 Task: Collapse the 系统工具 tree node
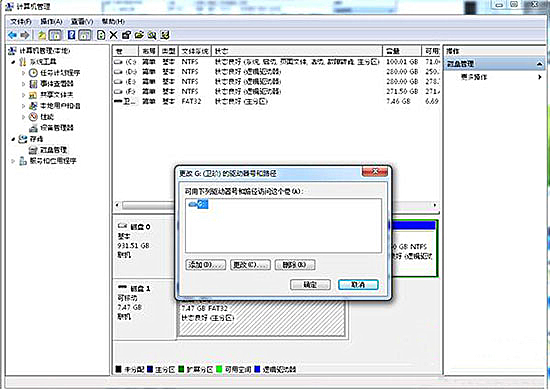[x=13, y=62]
